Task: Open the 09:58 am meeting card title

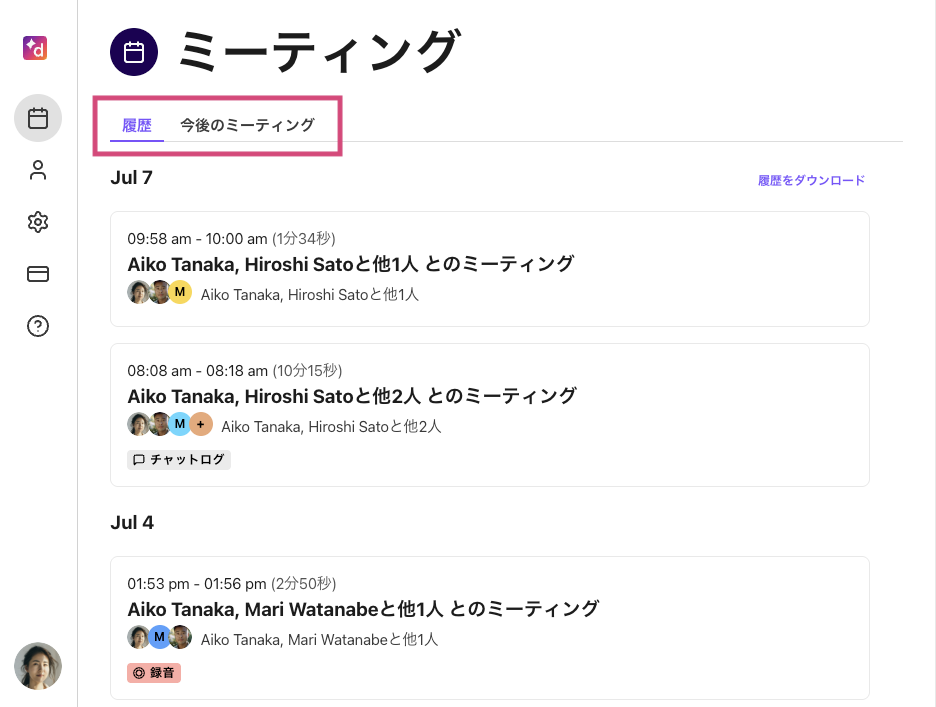Action: (350, 264)
